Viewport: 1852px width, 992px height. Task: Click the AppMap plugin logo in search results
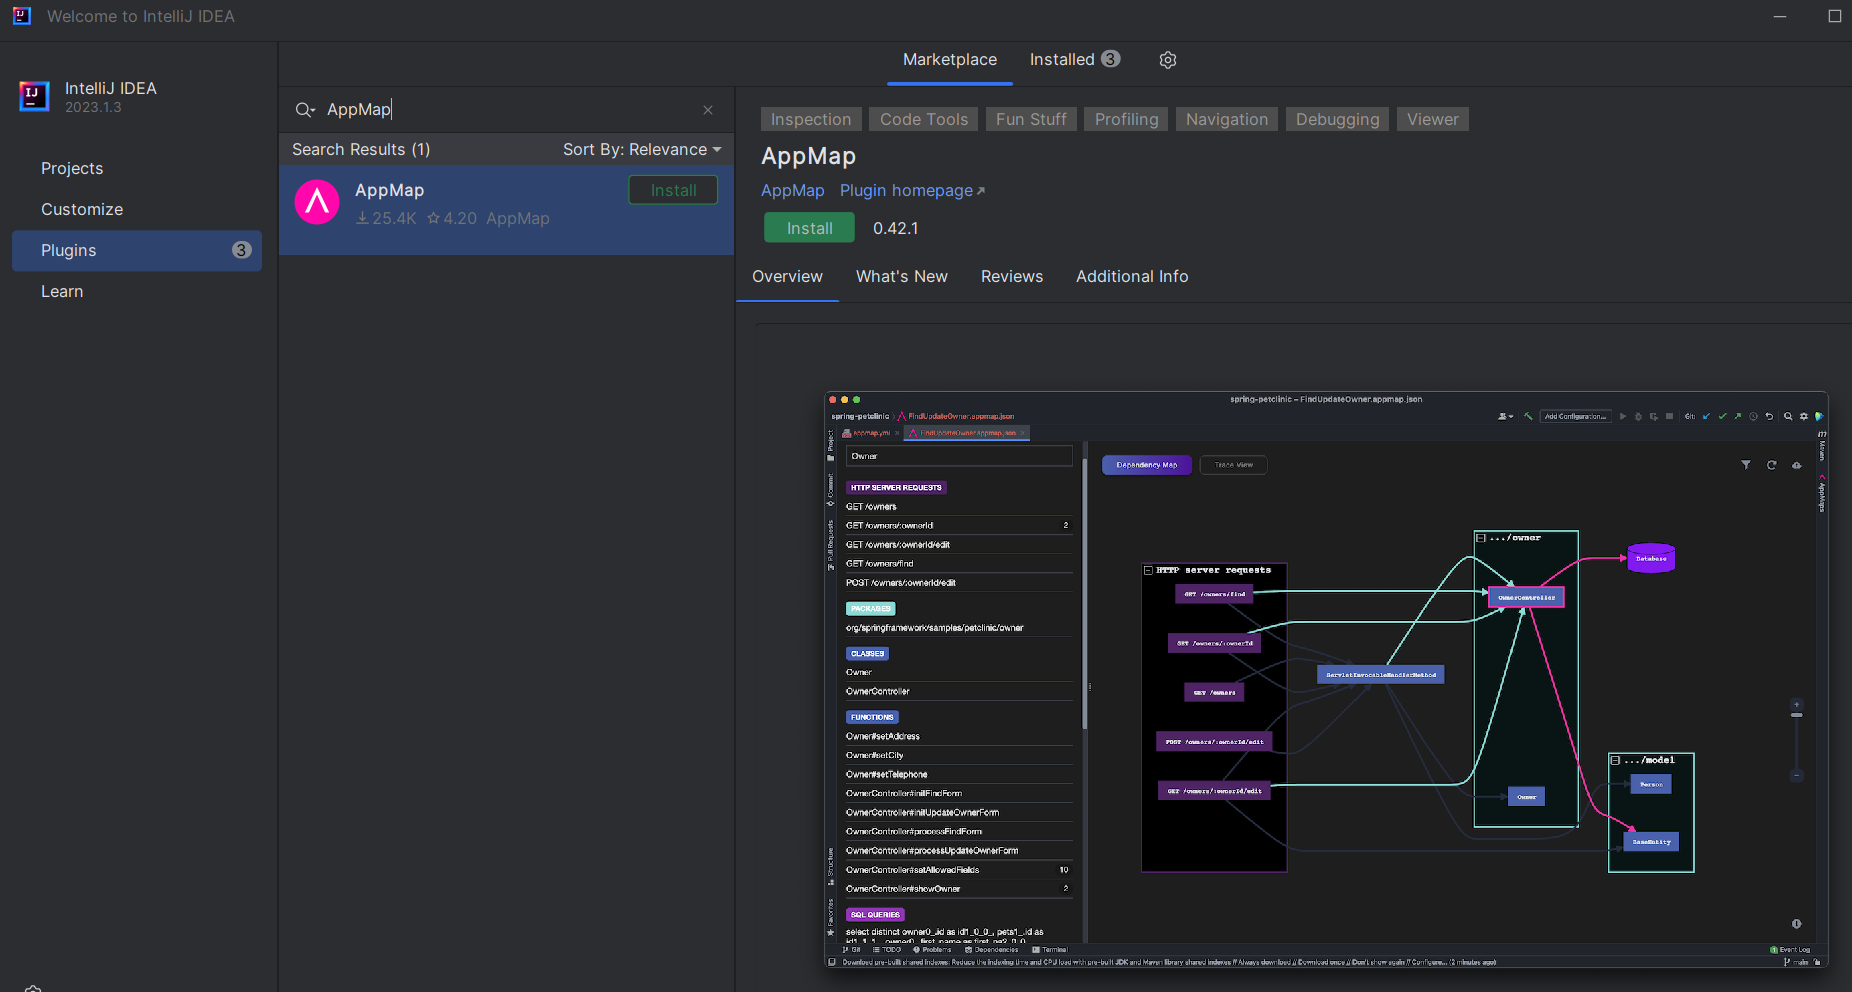(316, 203)
